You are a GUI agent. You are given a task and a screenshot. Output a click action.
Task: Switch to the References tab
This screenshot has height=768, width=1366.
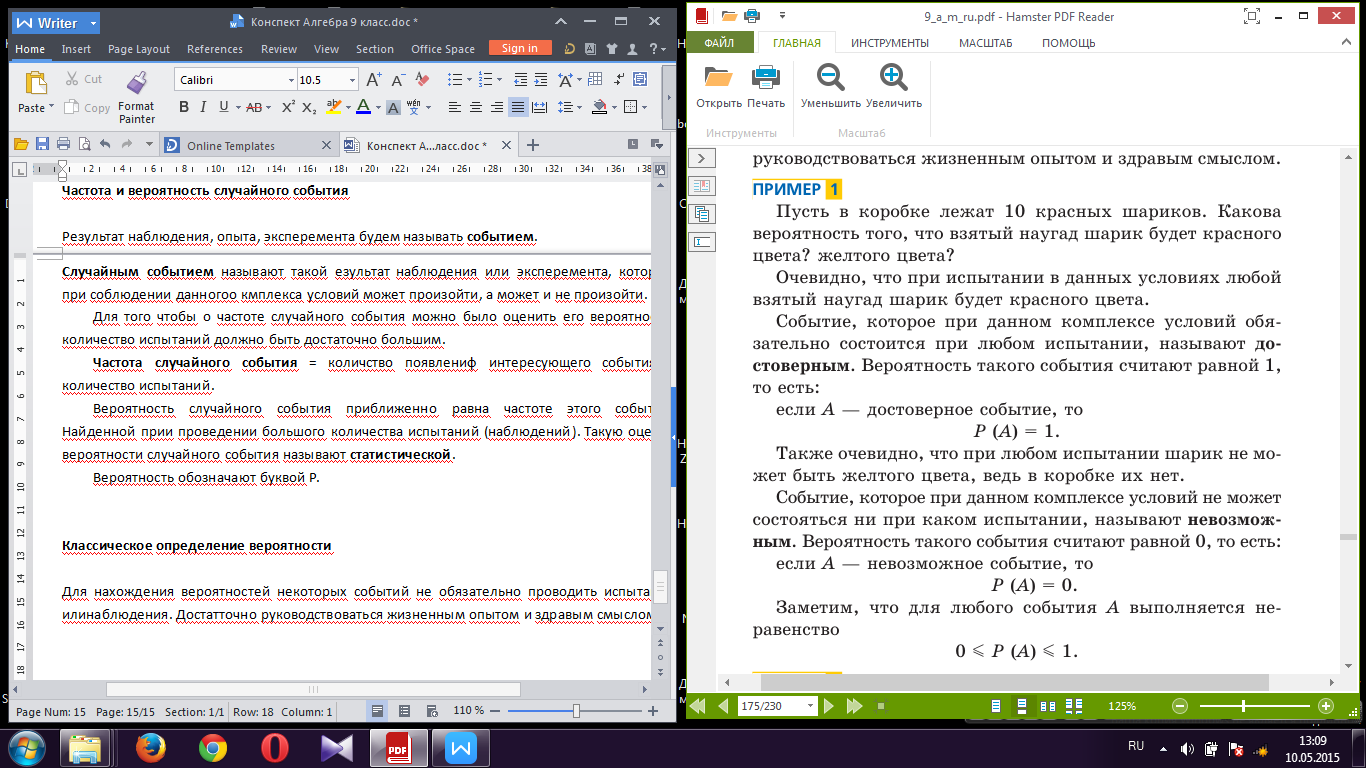[215, 49]
